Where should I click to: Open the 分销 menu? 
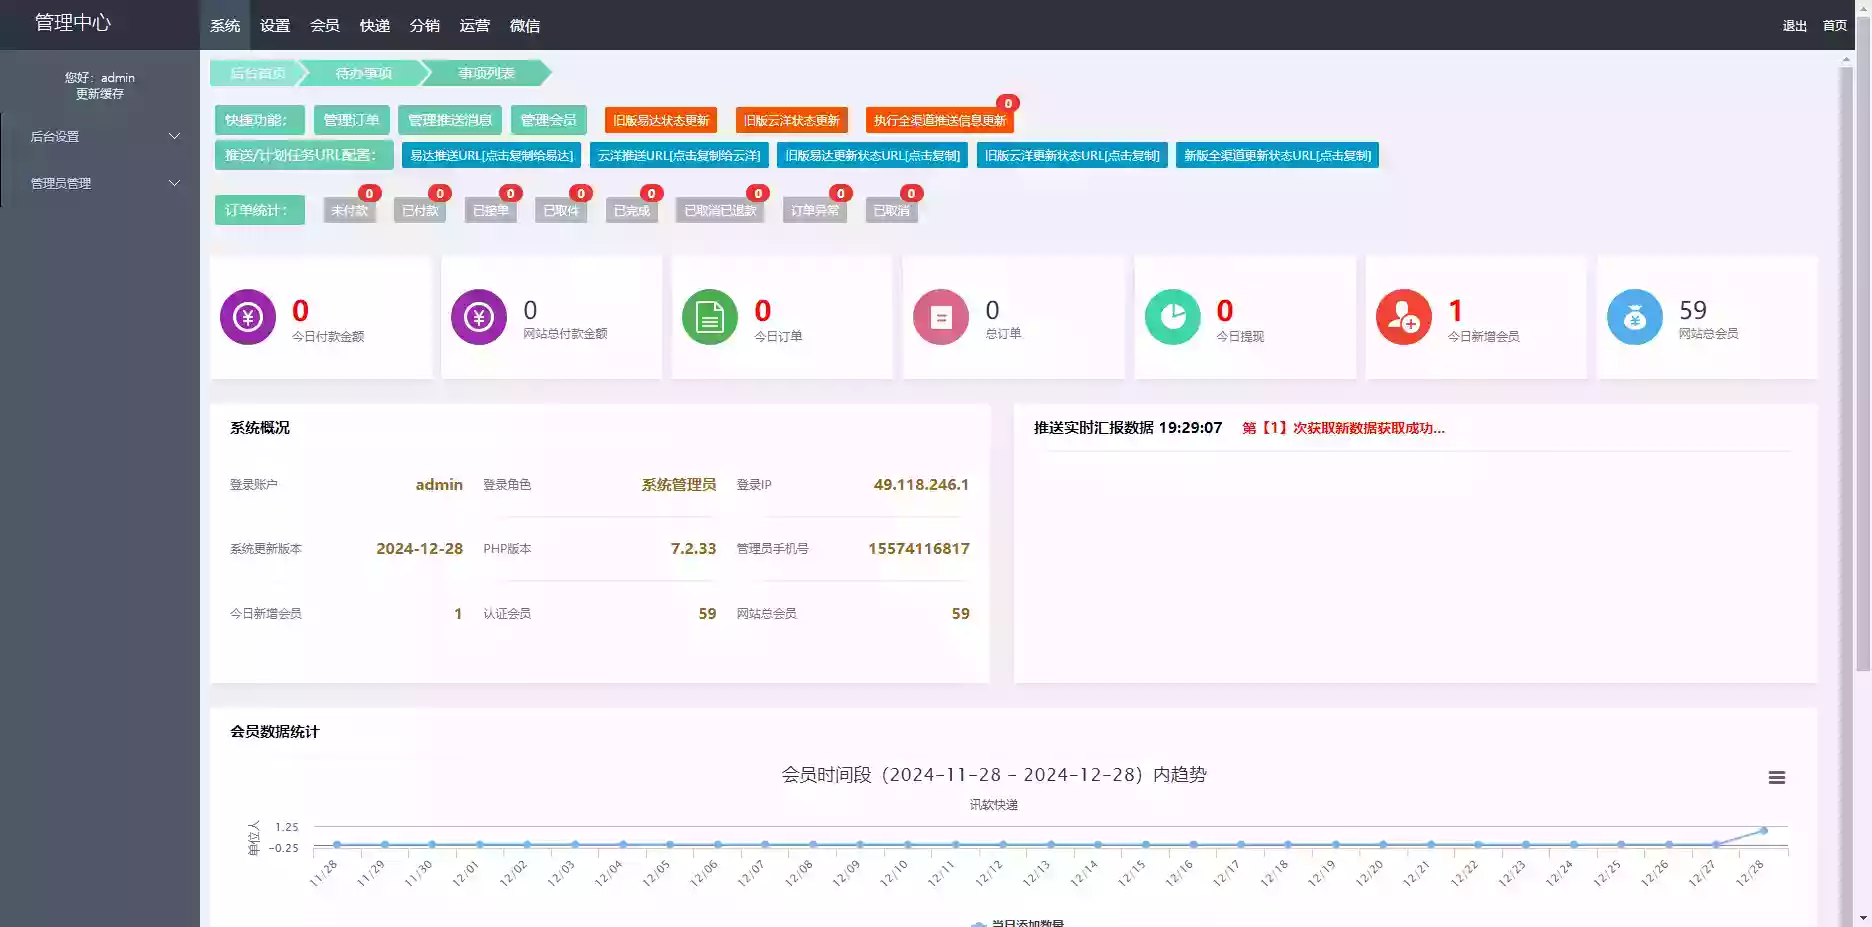pyautogui.click(x=425, y=25)
